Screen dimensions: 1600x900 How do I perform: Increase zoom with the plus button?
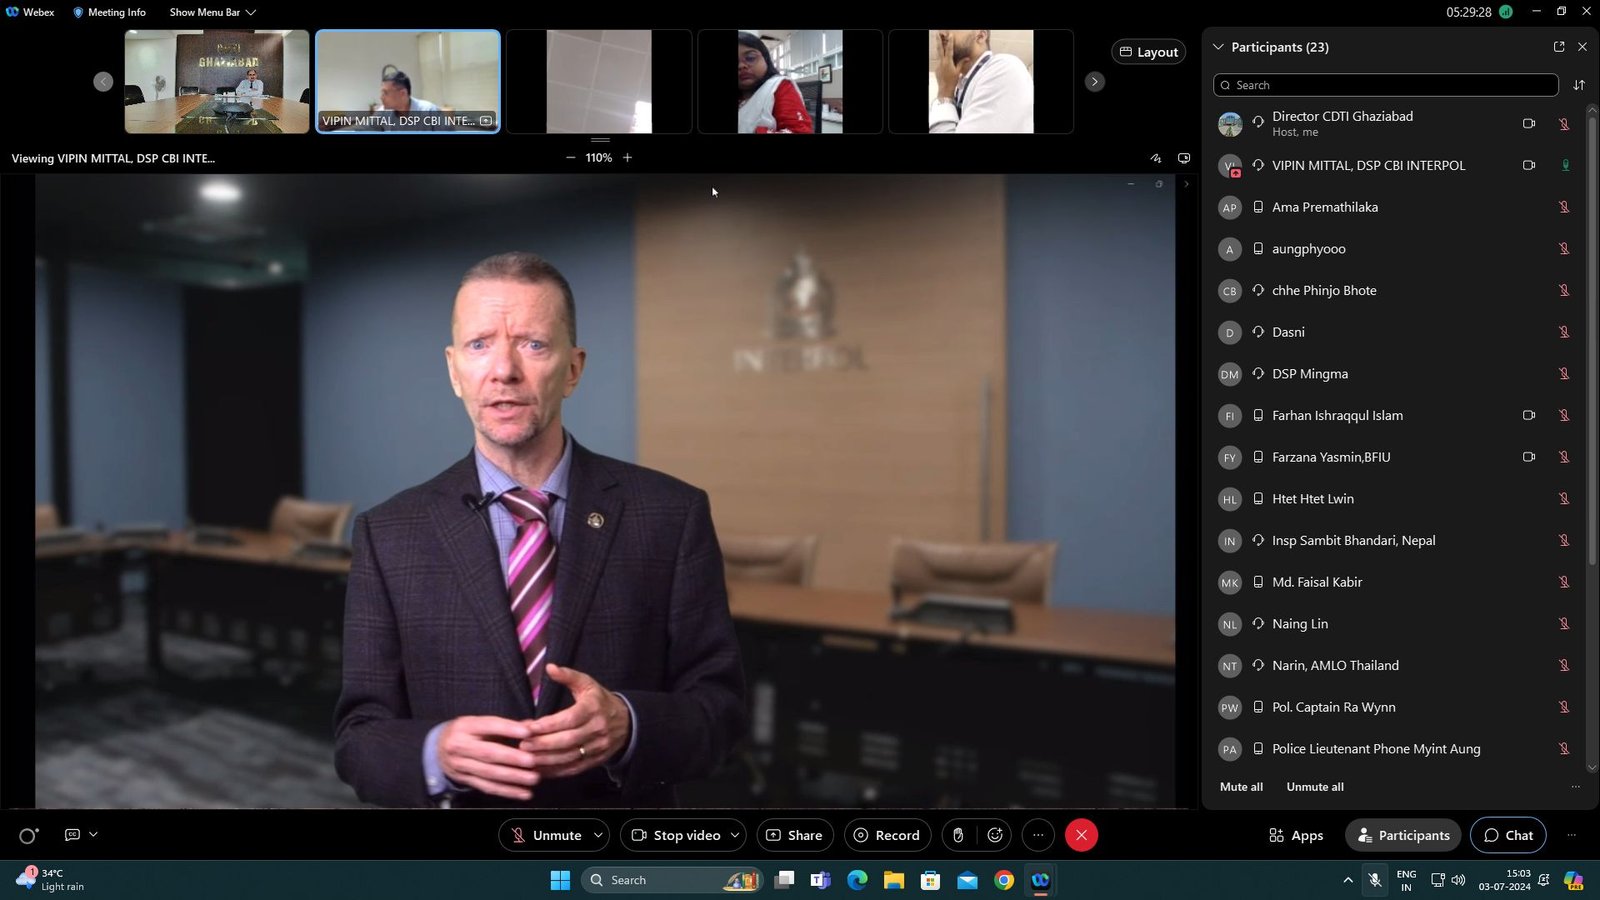[x=627, y=158]
